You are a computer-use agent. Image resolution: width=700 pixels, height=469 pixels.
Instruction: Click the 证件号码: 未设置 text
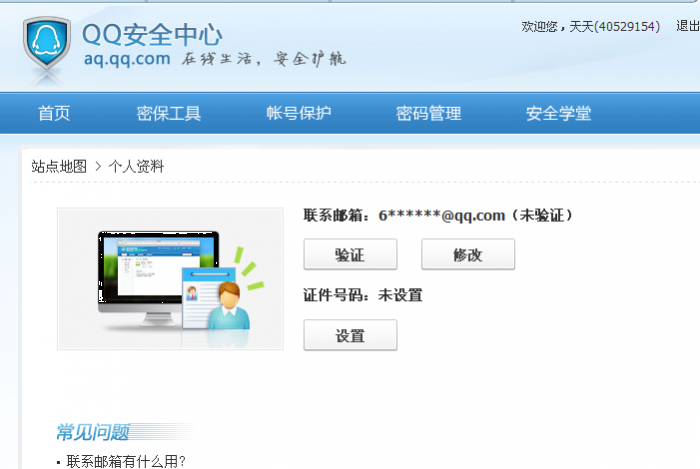click(363, 295)
